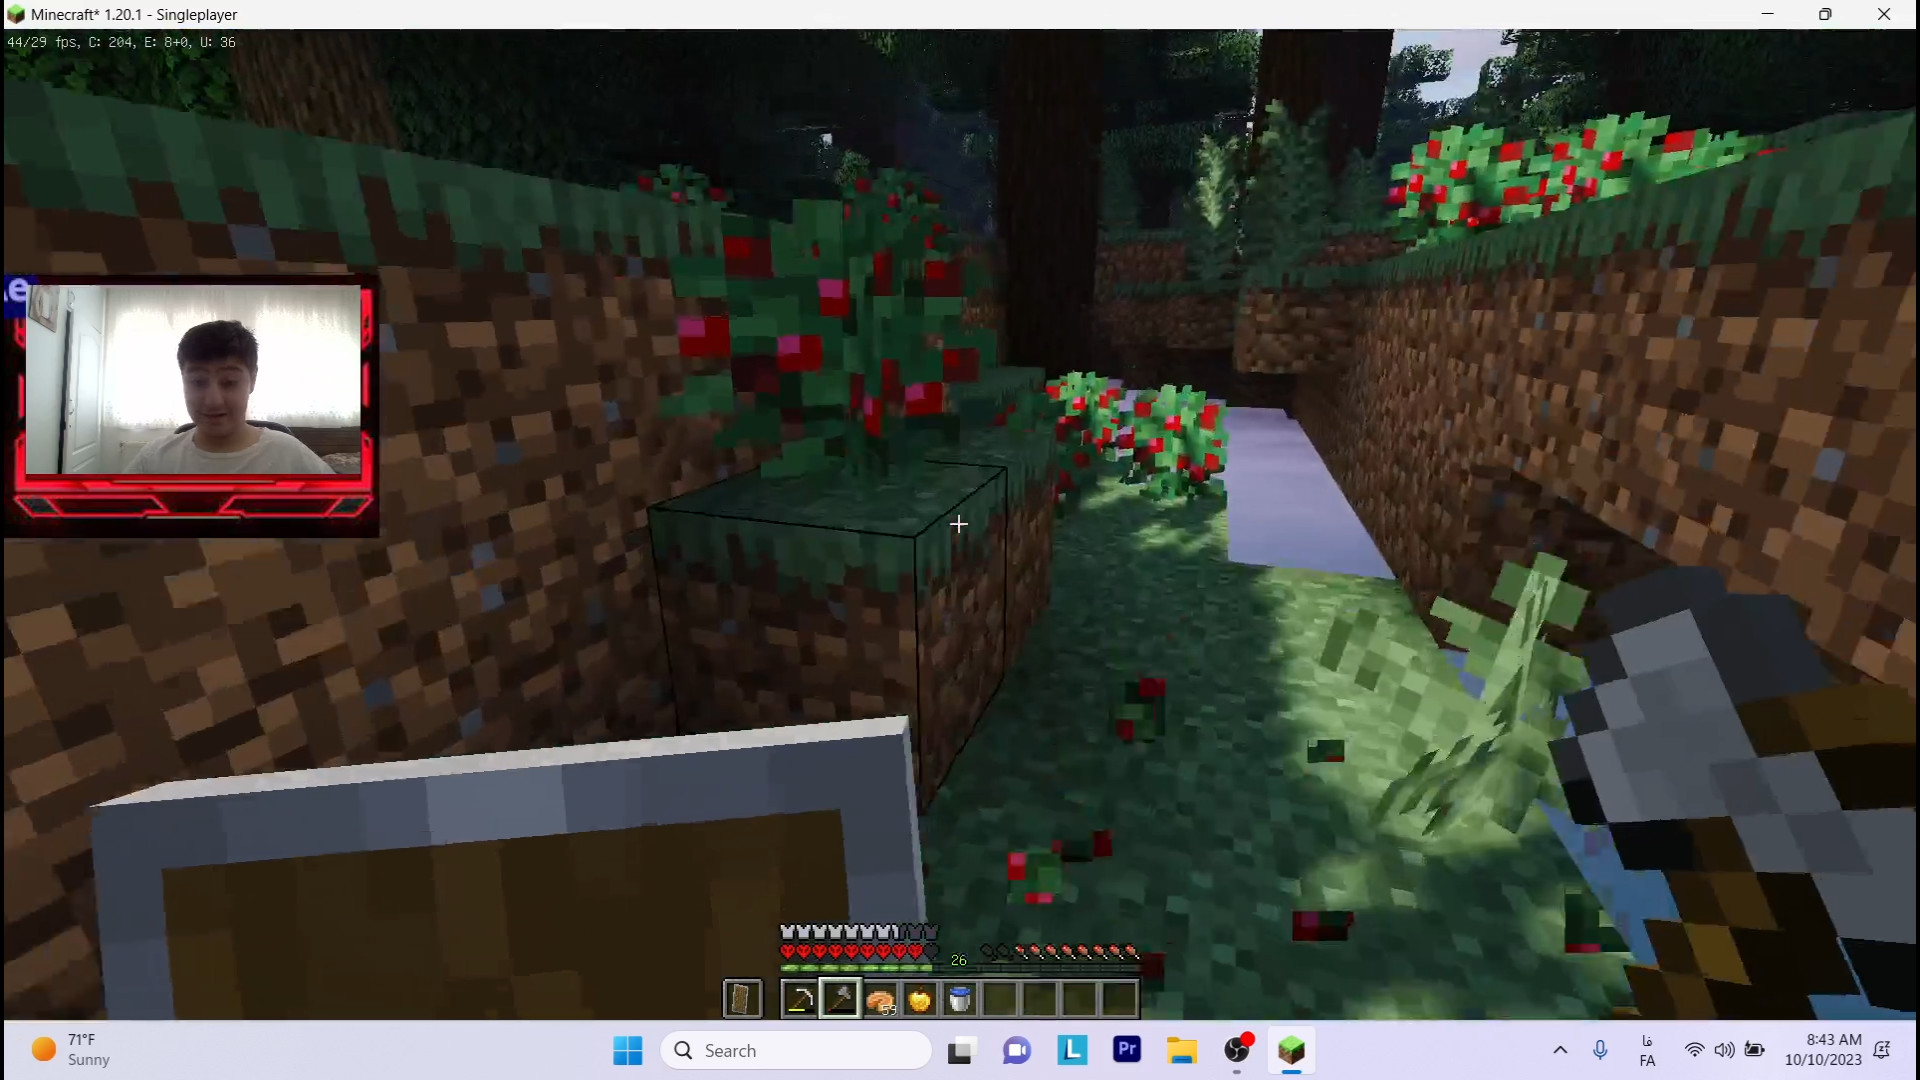Screen dimensions: 1920x1080
Task: Click the fps debug text
Action: (121, 42)
